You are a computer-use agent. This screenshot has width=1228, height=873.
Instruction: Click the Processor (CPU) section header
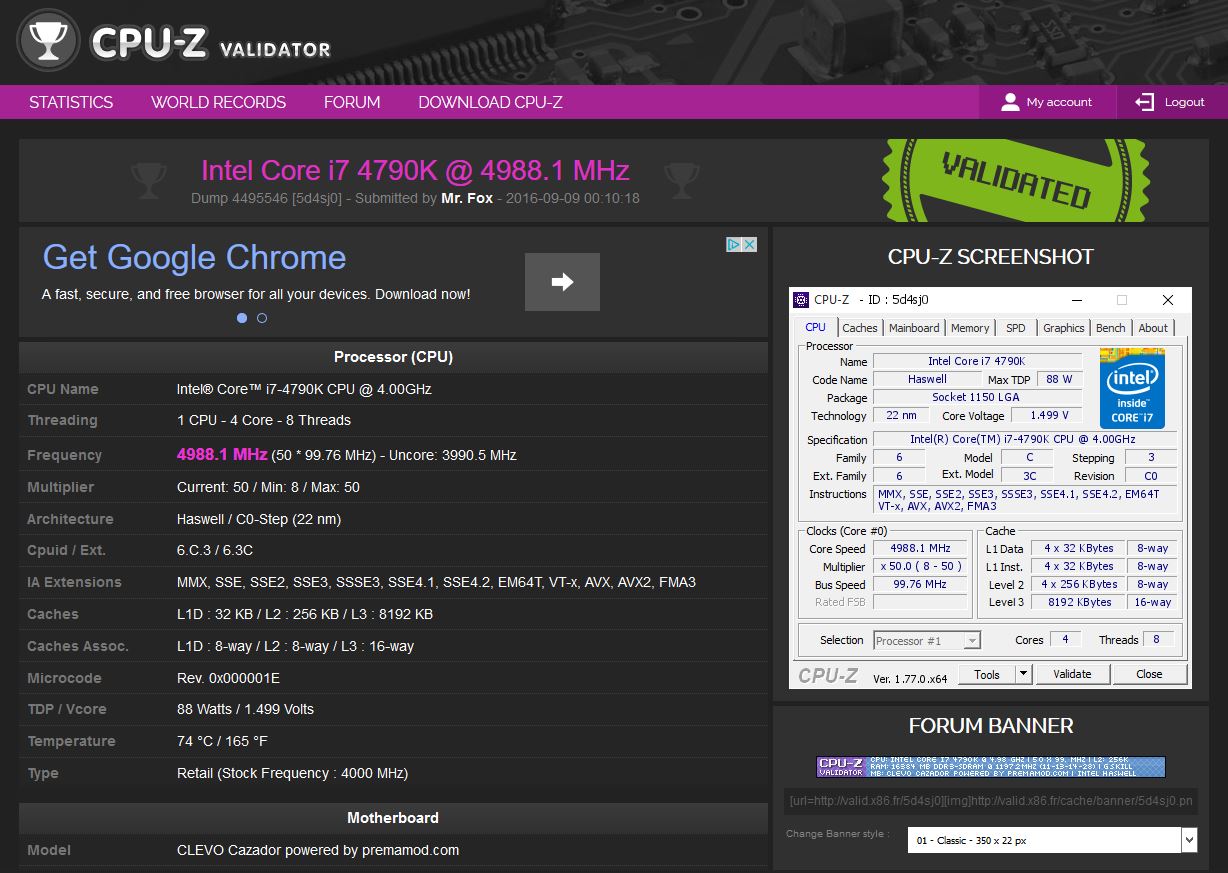pos(393,357)
